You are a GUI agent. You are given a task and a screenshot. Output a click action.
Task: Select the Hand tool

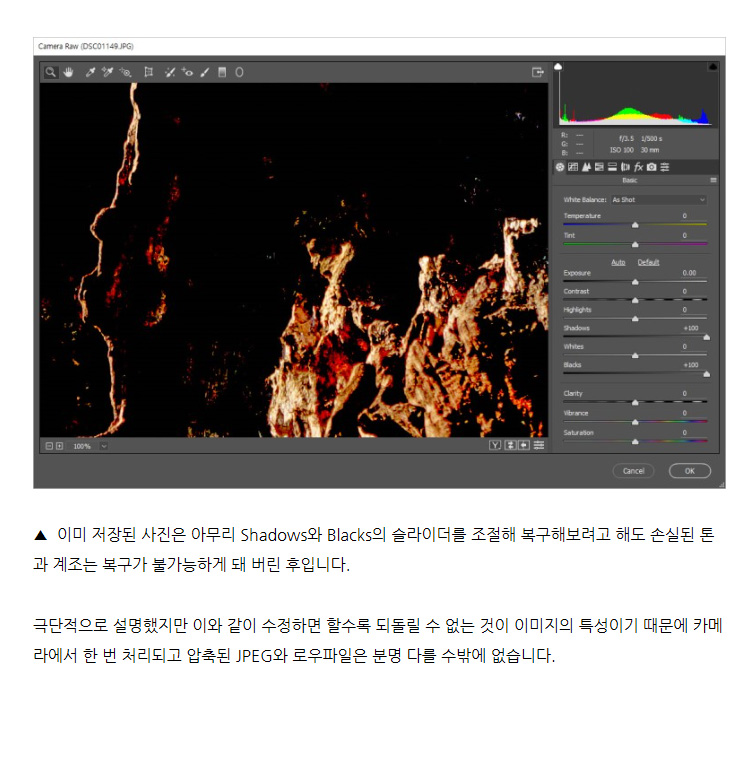(x=68, y=73)
